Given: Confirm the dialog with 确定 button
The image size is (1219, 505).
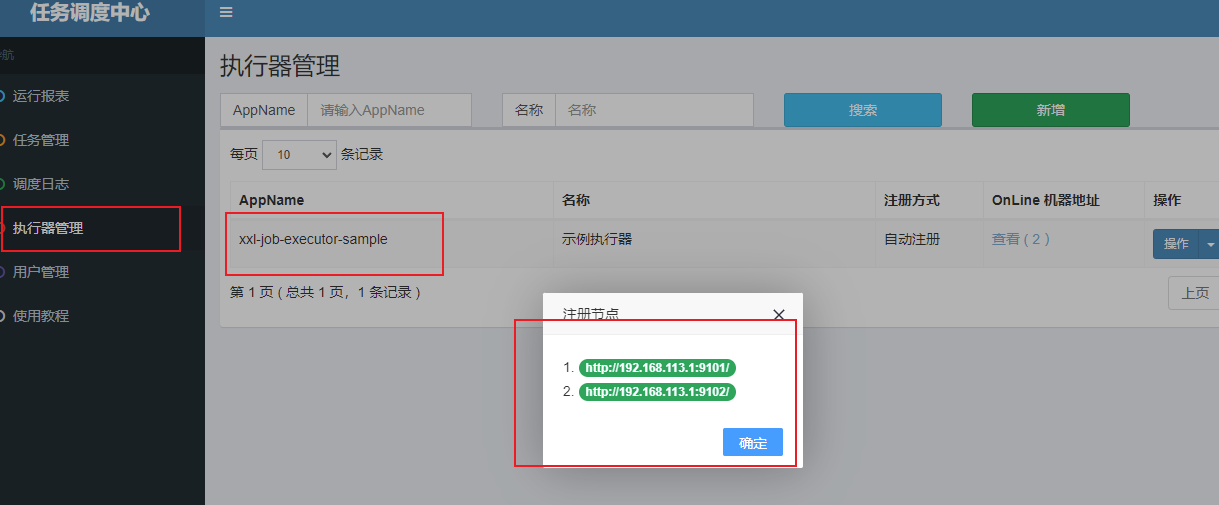Looking at the screenshot, I should coord(752,443).
